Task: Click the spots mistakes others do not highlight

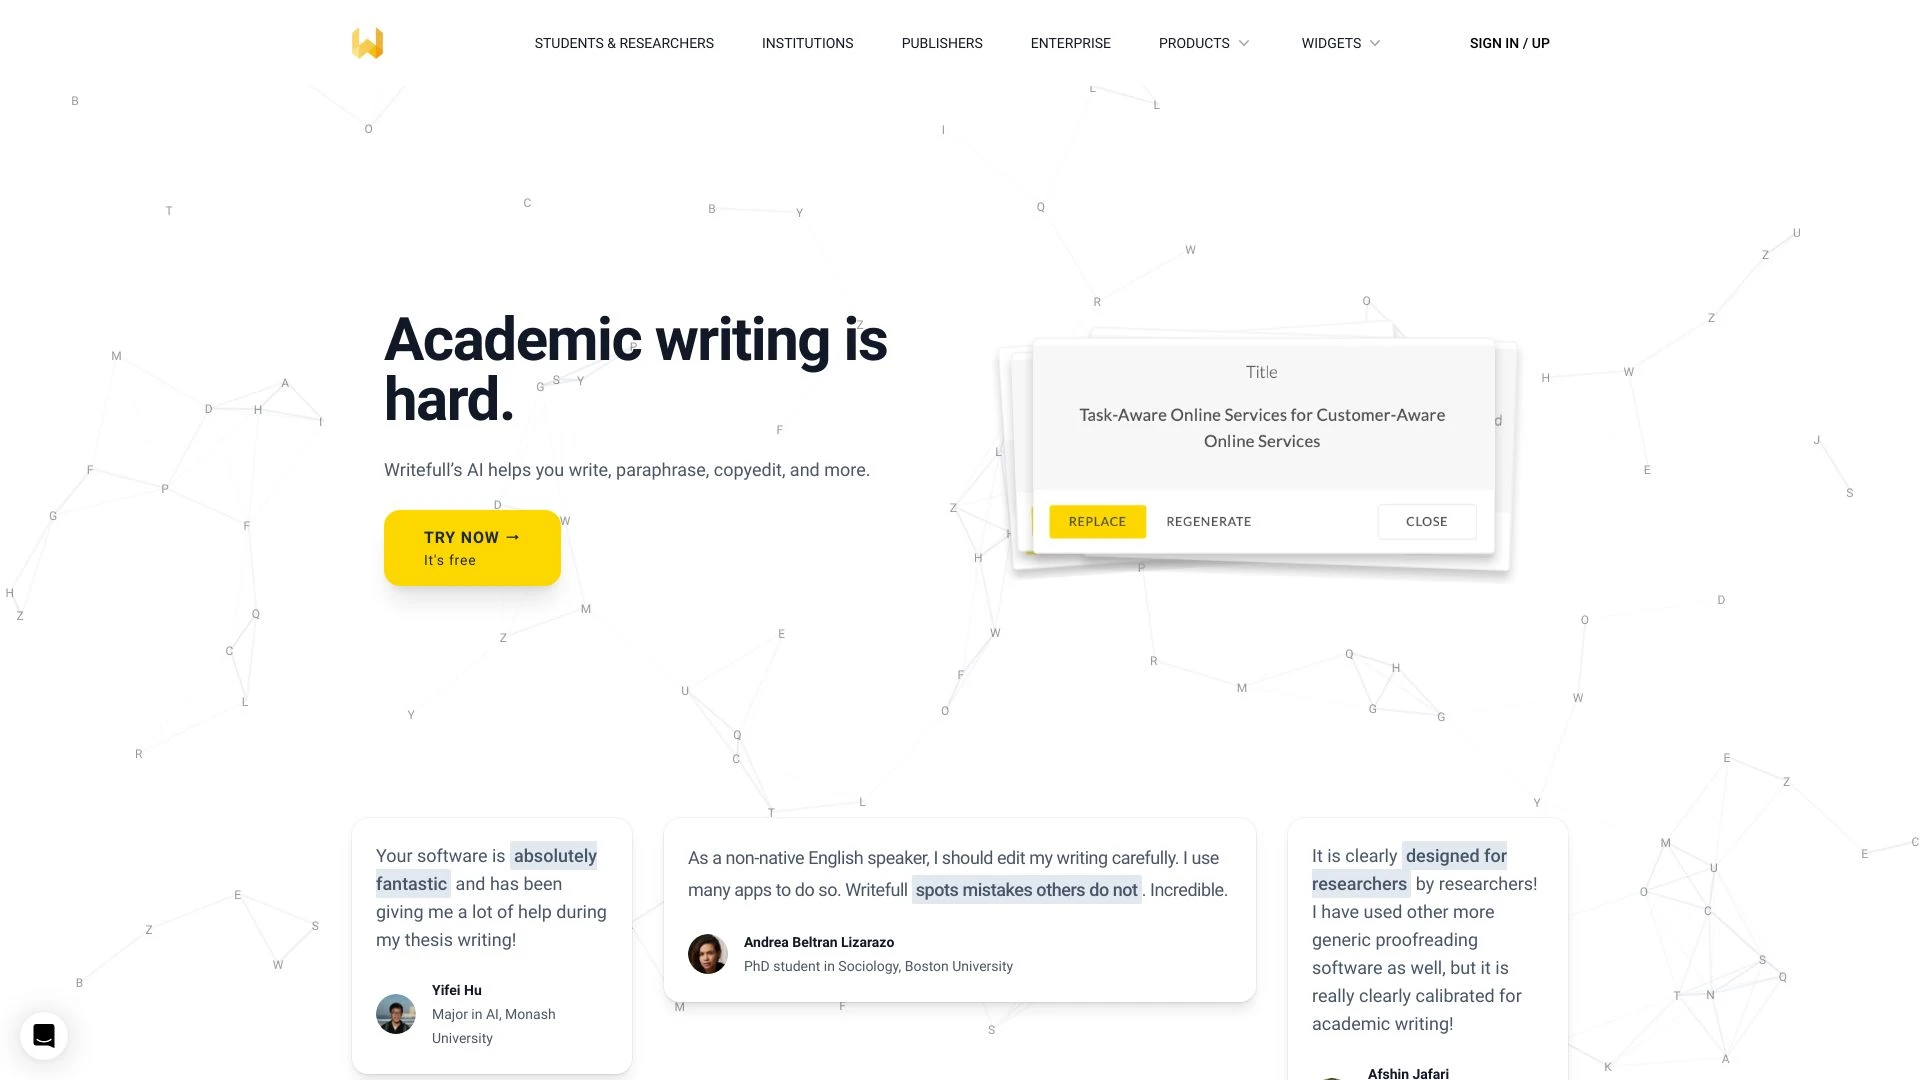Action: (1027, 889)
